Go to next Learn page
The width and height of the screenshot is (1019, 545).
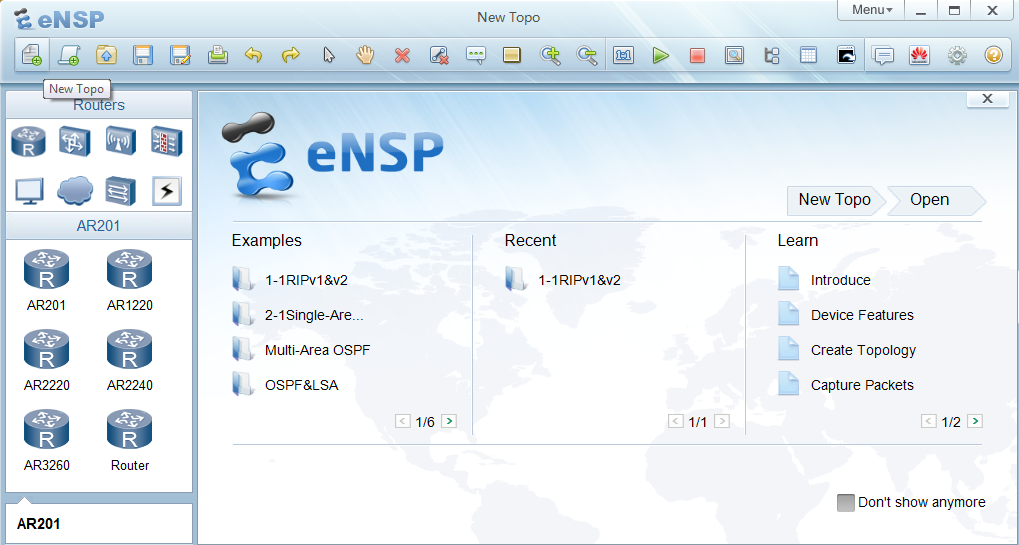(975, 422)
